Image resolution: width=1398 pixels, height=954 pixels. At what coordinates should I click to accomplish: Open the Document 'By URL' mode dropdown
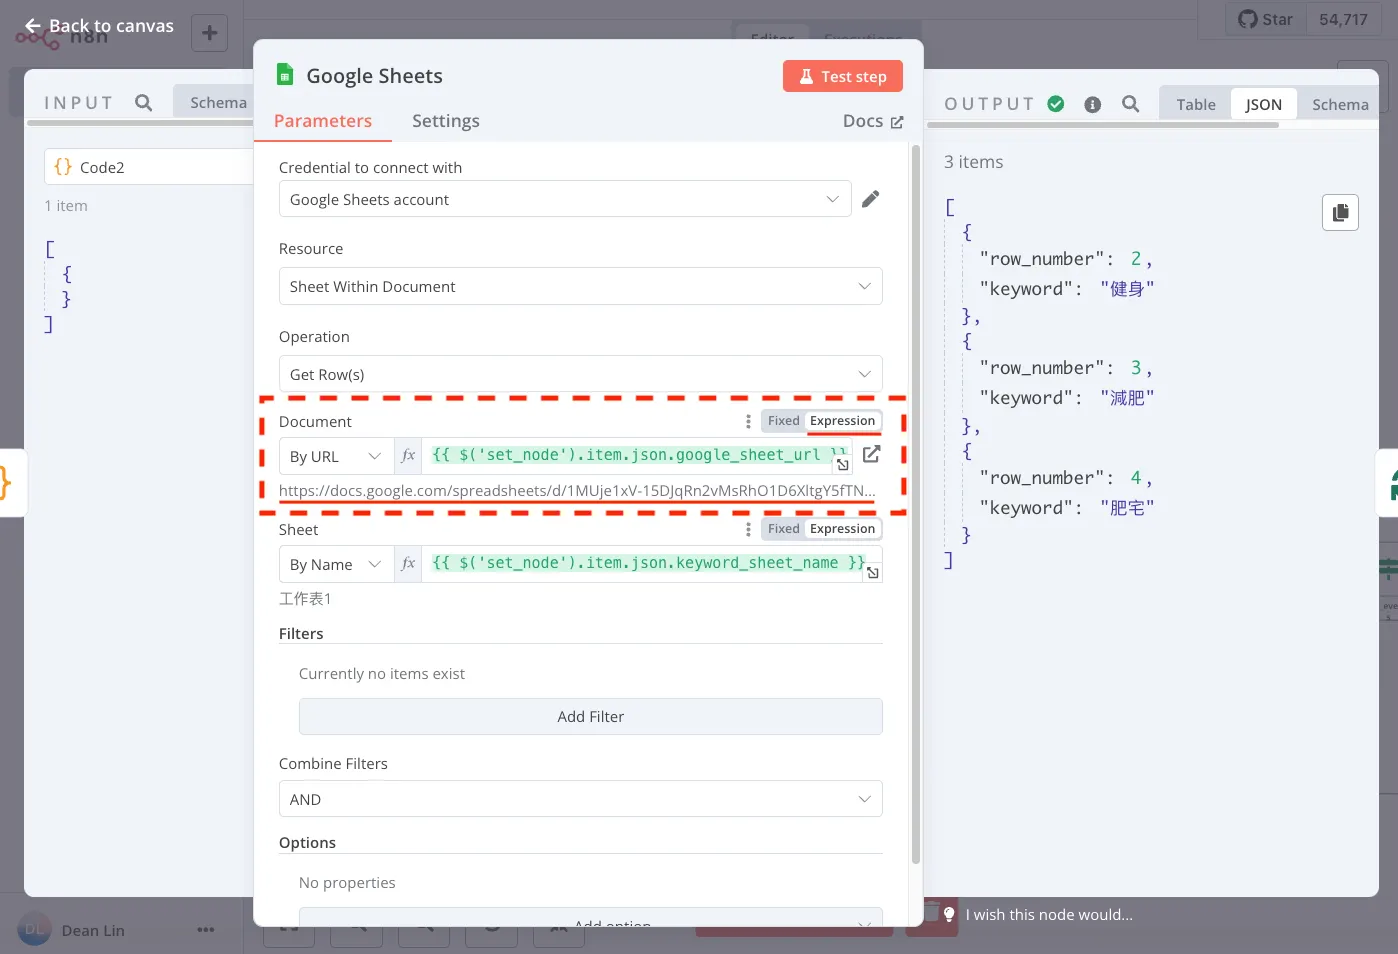coord(336,456)
